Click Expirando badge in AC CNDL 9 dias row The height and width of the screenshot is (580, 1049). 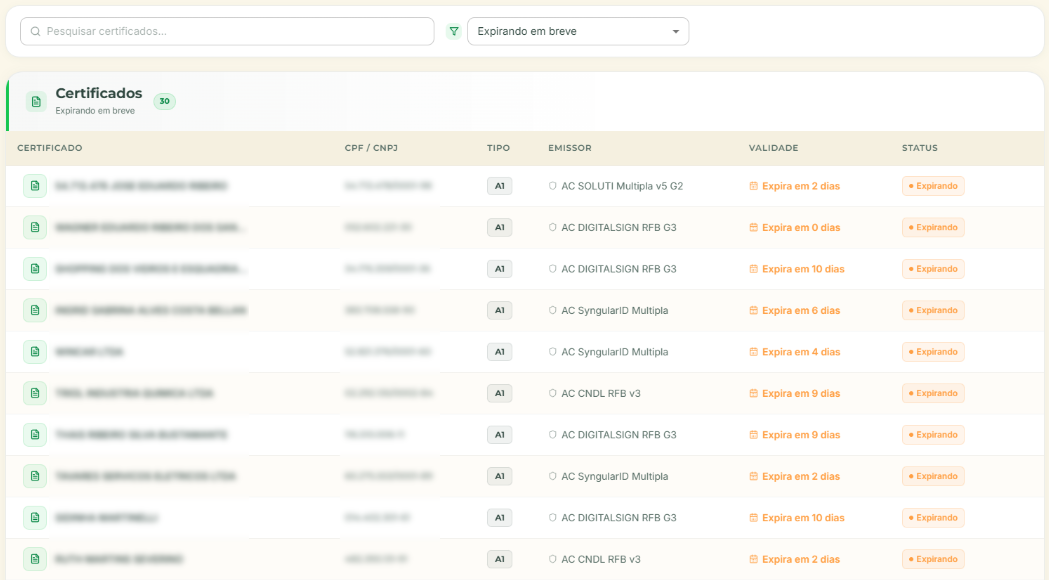pyautogui.click(x=933, y=393)
